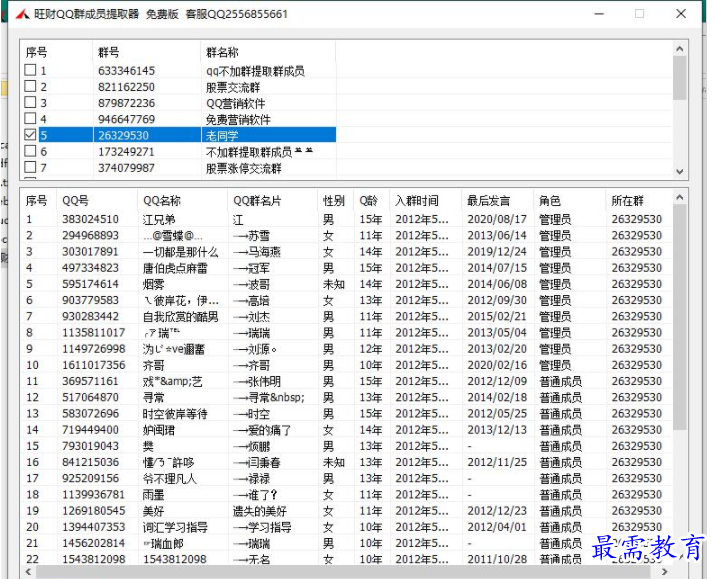Click the horizontal scroll left arrow
713x579 pixels.
pos(29,572)
